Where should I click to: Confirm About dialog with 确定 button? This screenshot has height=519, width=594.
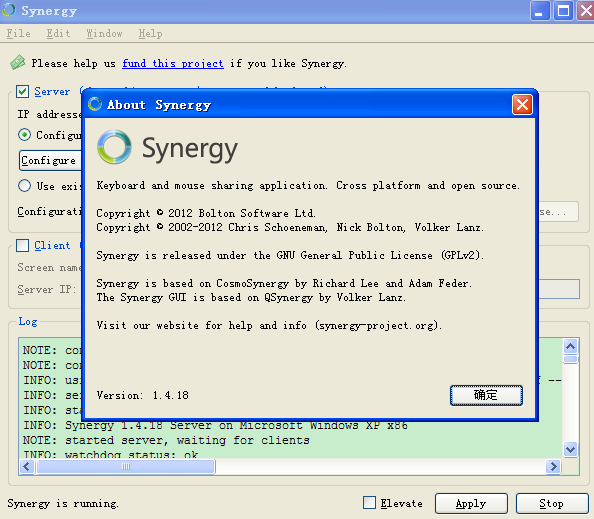pos(486,395)
